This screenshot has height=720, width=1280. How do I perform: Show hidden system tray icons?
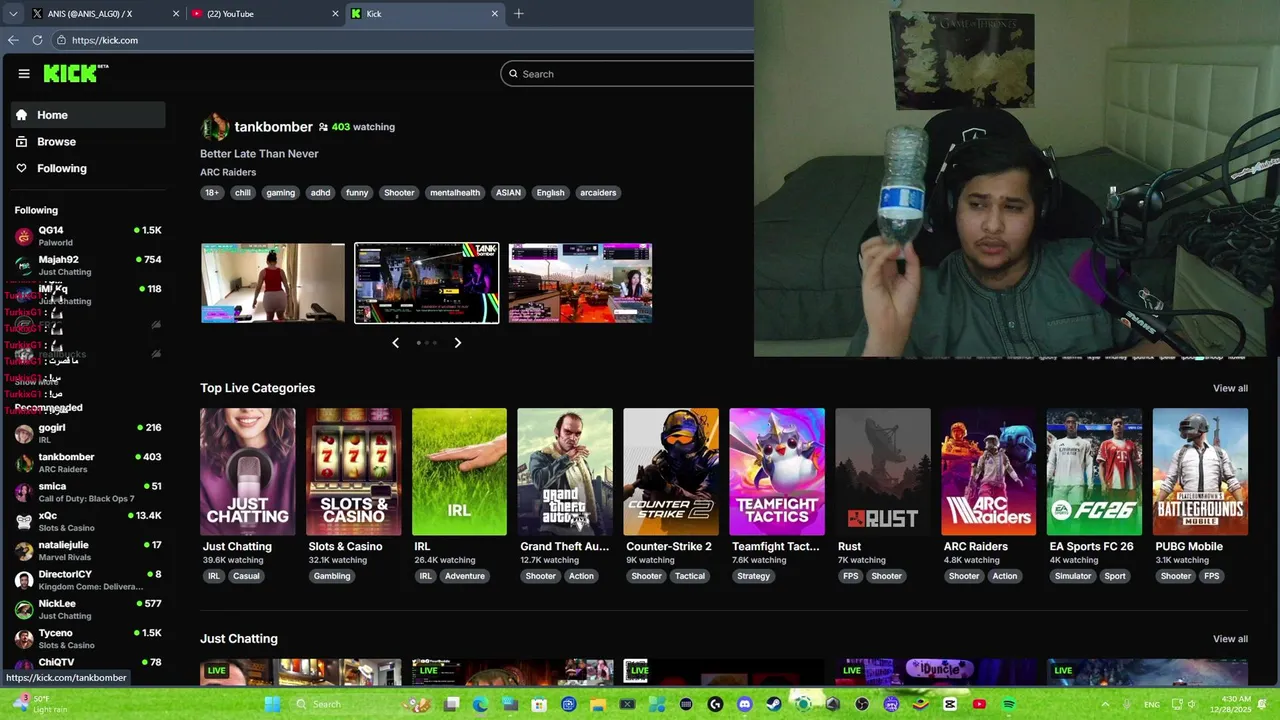tap(1106, 704)
